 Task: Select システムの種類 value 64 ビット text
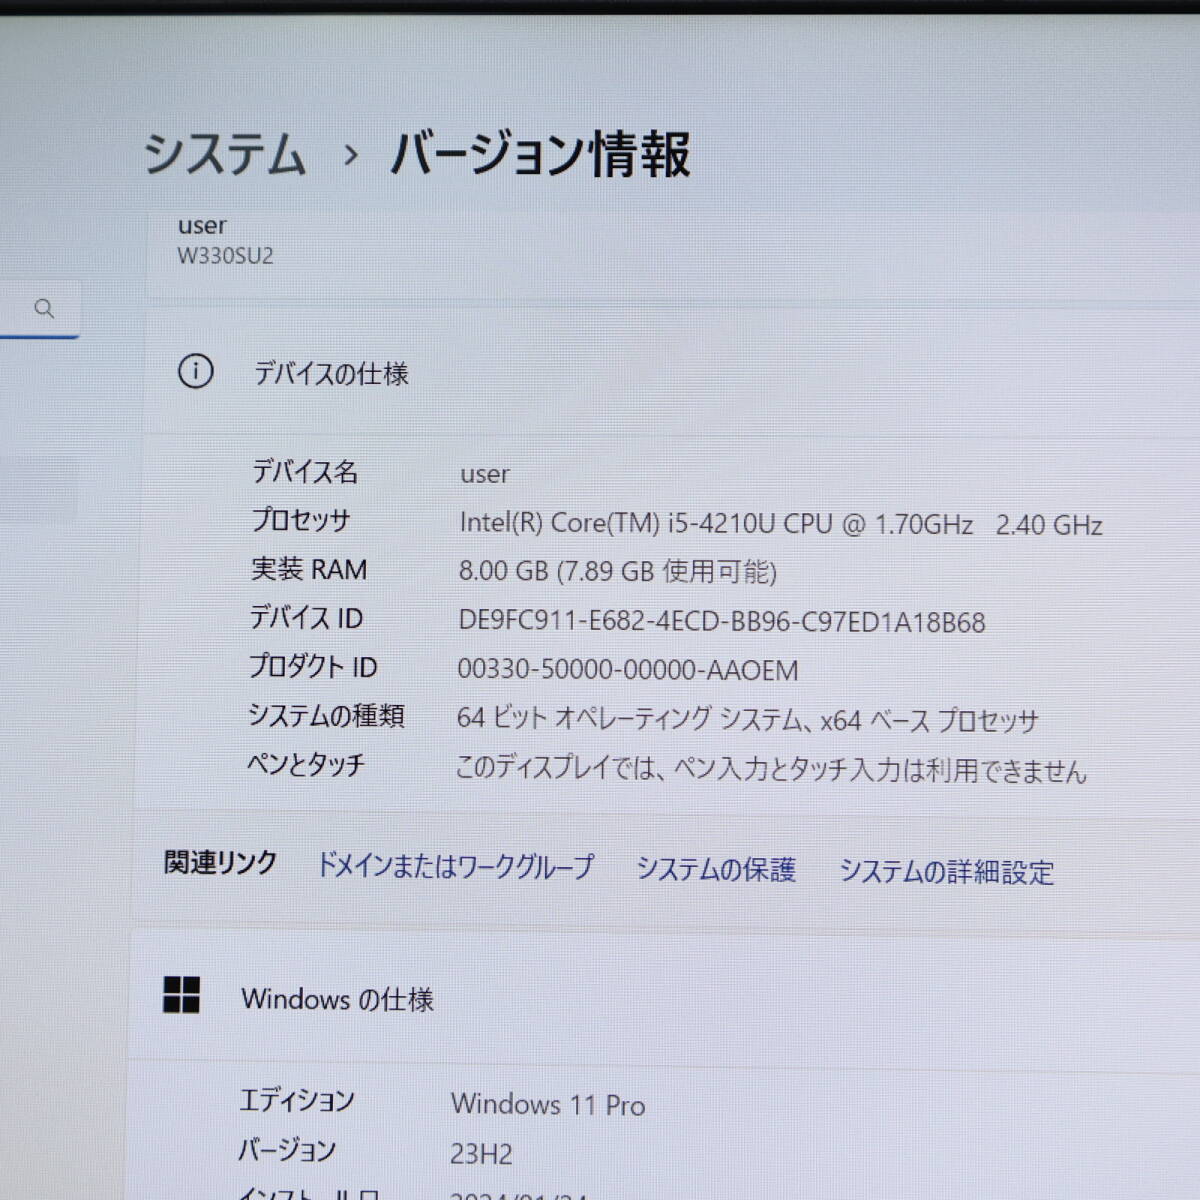click(748, 719)
